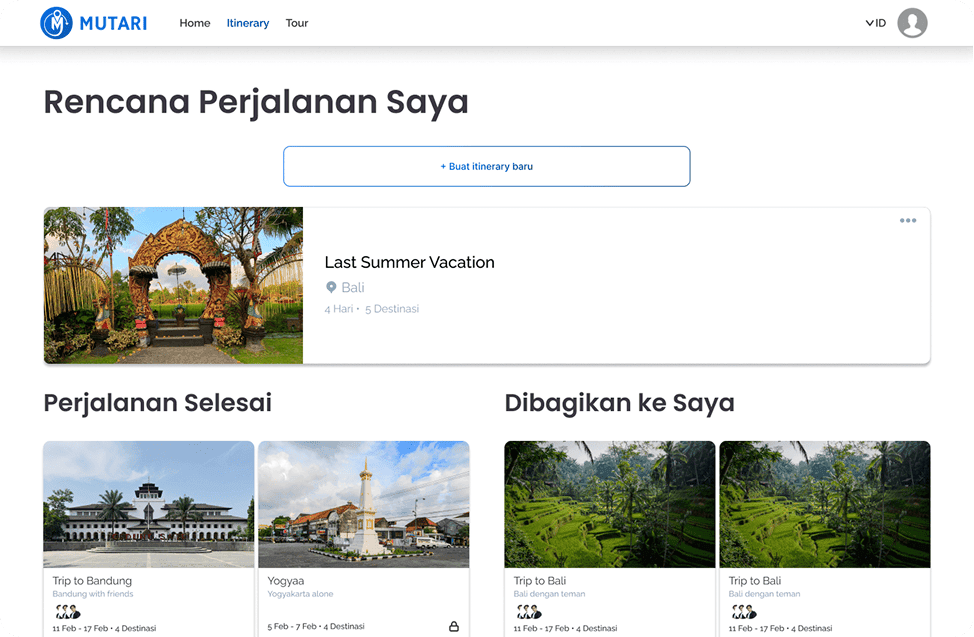This screenshot has width=974, height=637.
Task: Open the options menu on Last Summer Vacation
Action: coord(908,220)
